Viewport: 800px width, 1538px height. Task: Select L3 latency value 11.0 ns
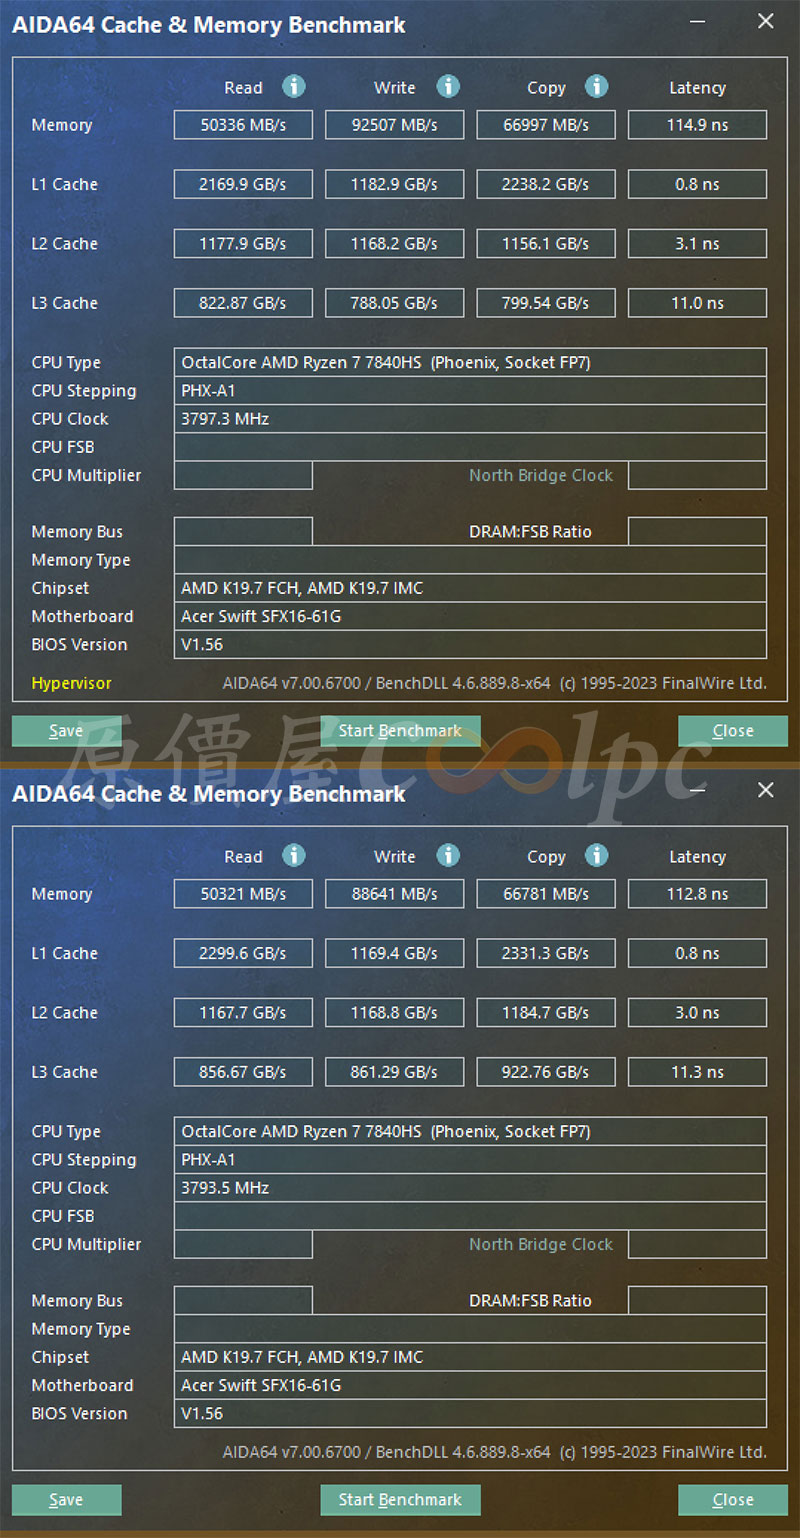[697, 303]
